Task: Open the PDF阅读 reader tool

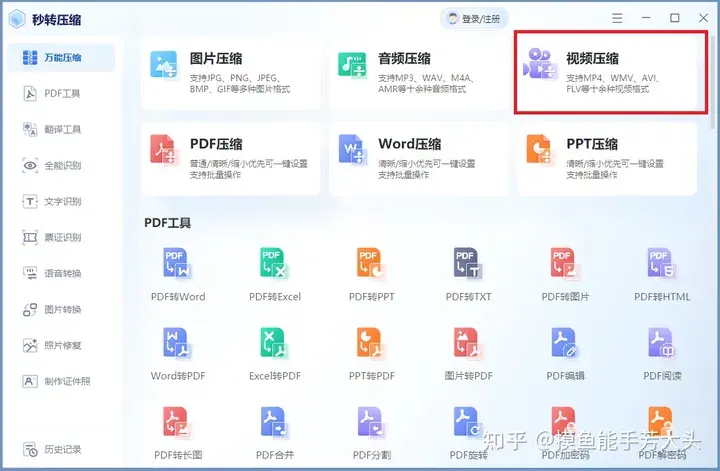Action: 662,354
